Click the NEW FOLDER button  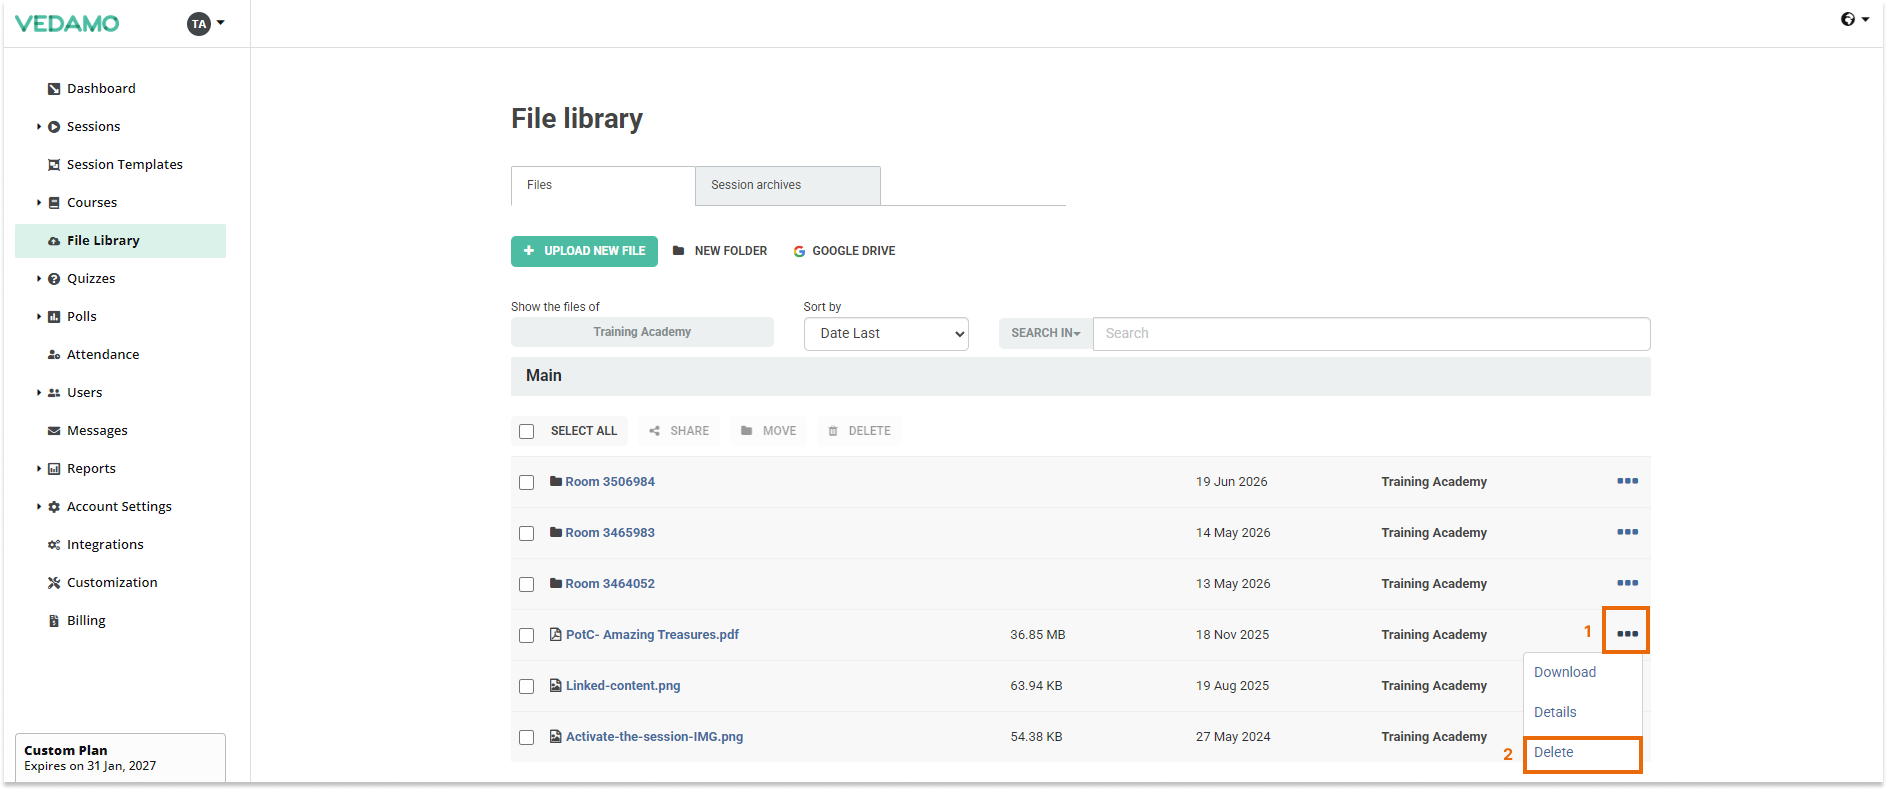point(720,251)
